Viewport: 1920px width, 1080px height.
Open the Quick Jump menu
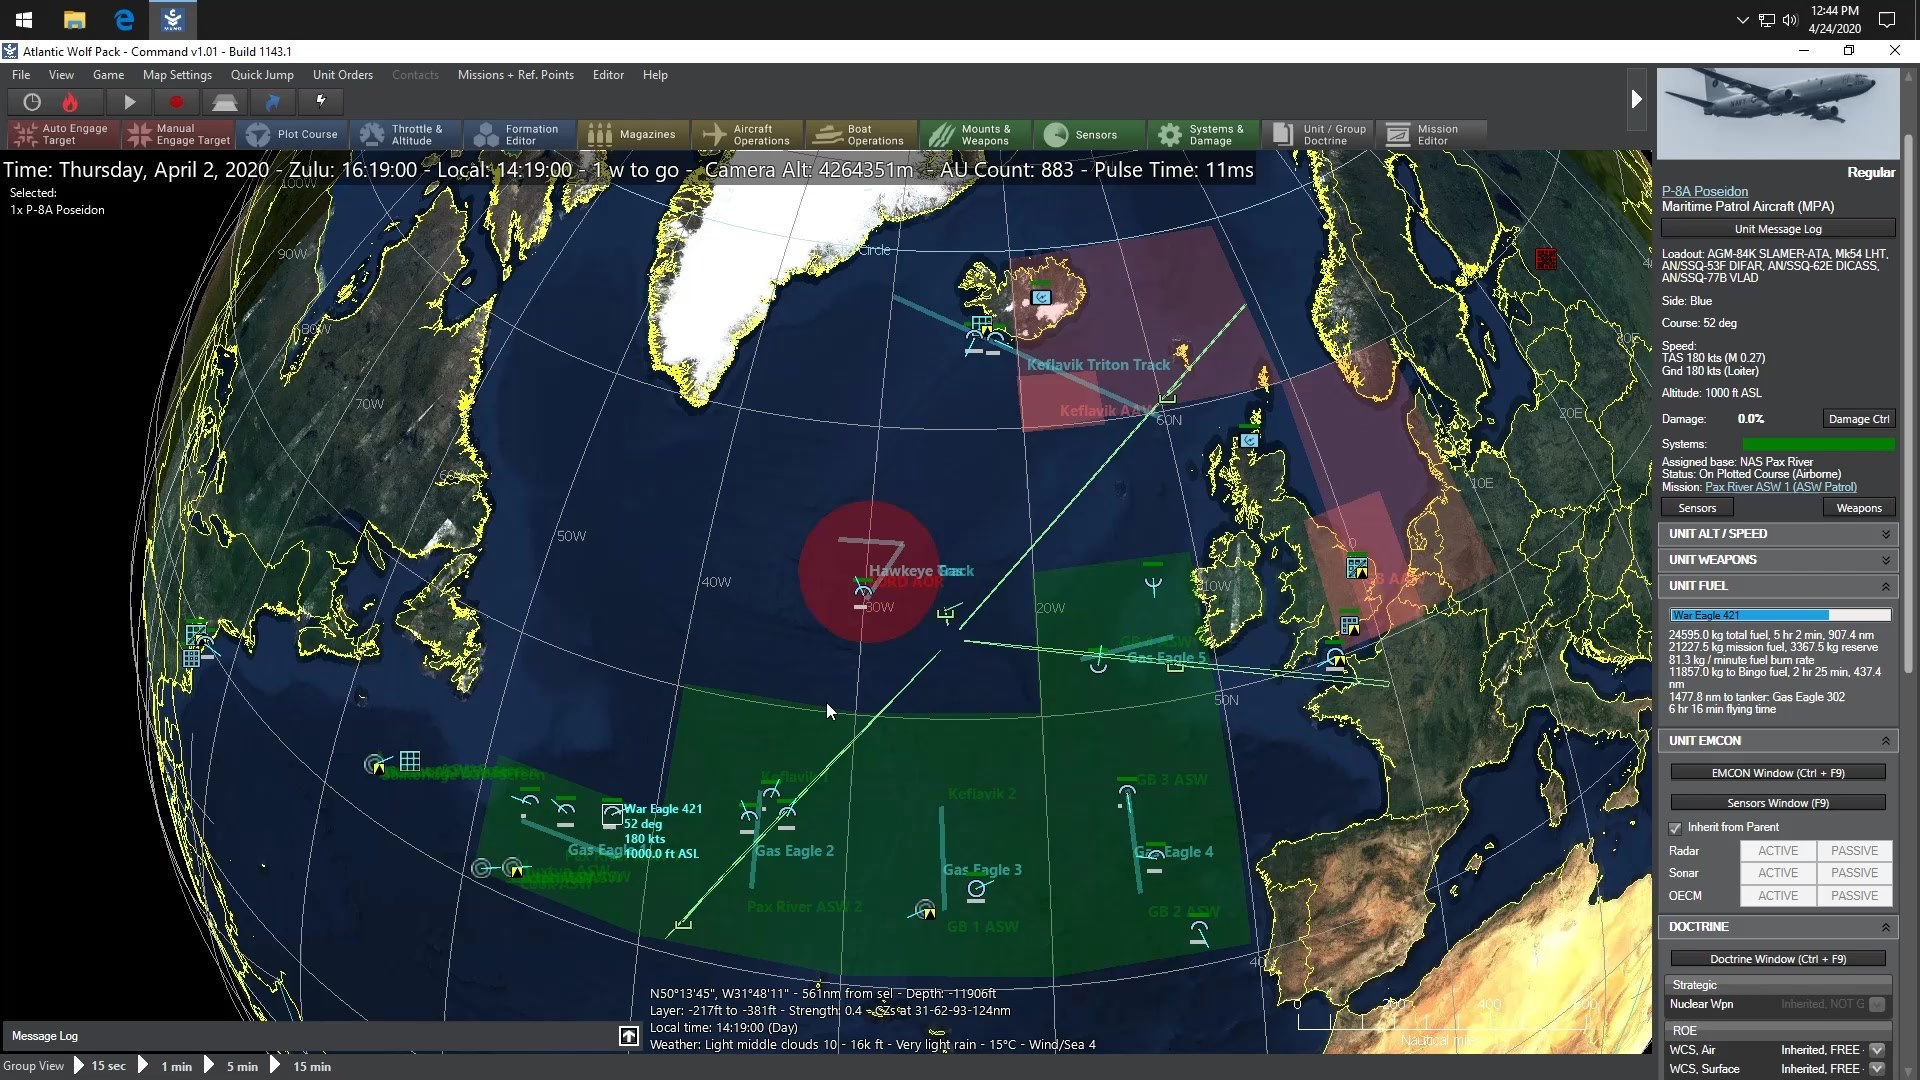pos(262,75)
